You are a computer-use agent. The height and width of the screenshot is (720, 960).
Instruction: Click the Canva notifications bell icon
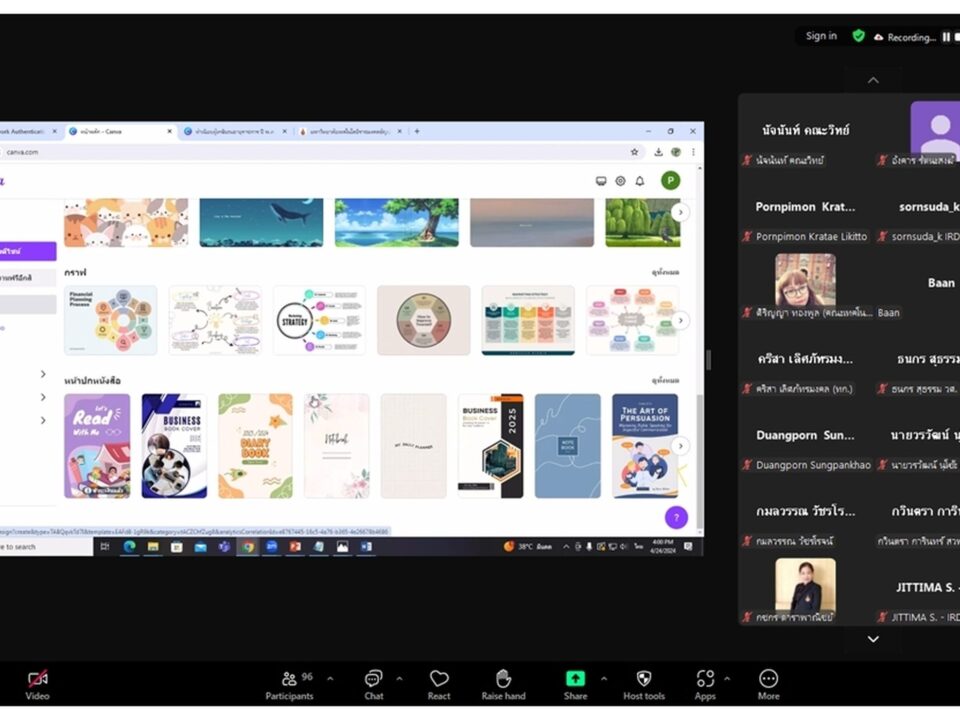click(x=640, y=181)
